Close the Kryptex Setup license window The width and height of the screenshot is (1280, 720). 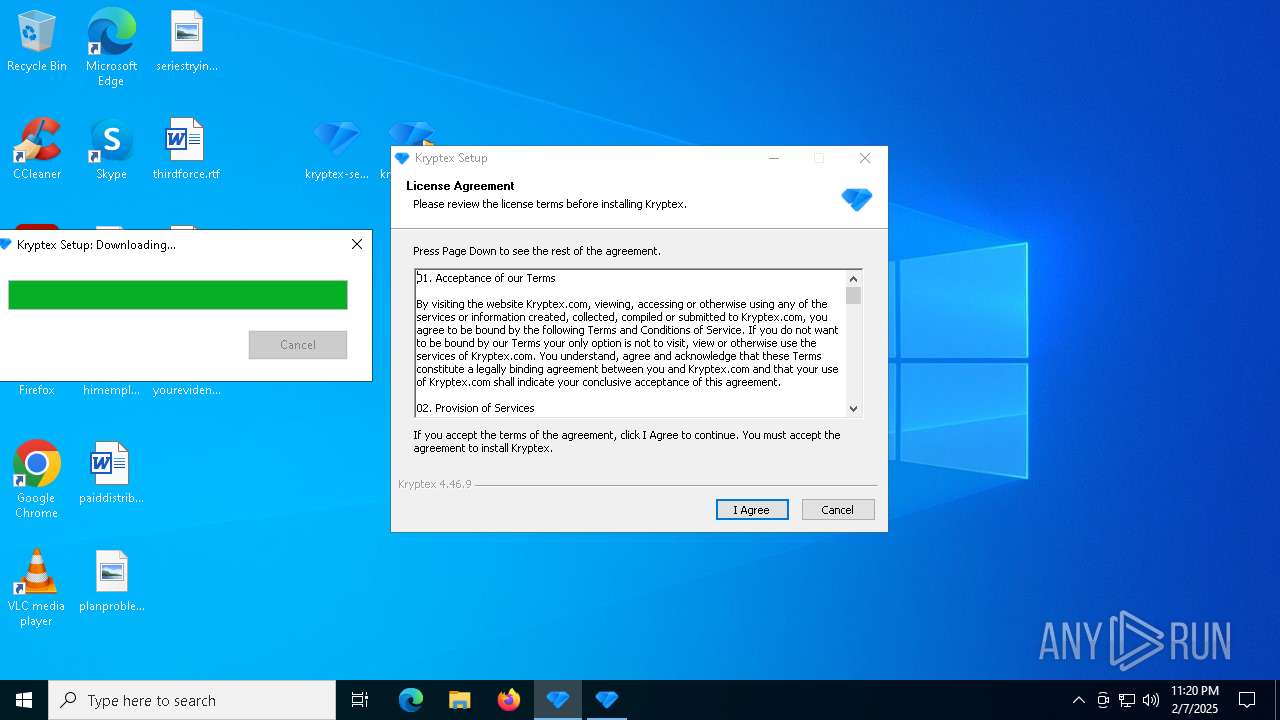865,158
